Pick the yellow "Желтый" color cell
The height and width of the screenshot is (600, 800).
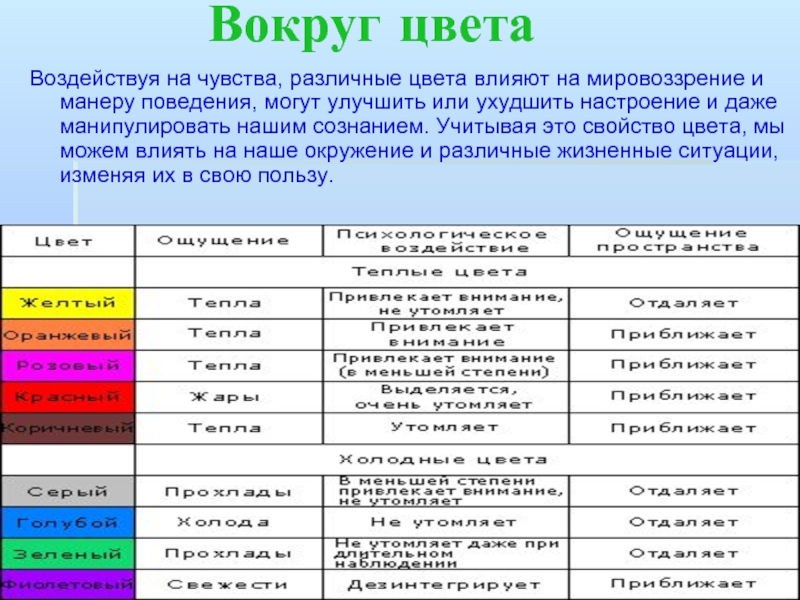[68, 303]
